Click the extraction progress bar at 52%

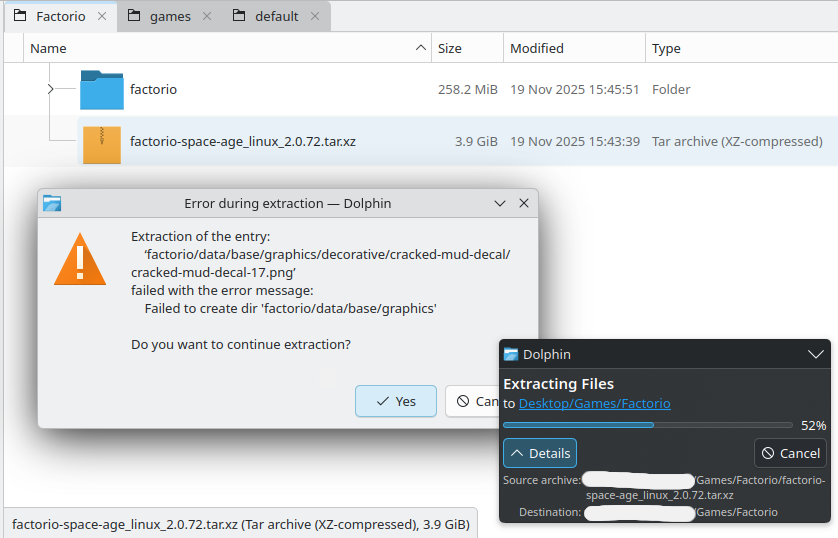pos(648,425)
